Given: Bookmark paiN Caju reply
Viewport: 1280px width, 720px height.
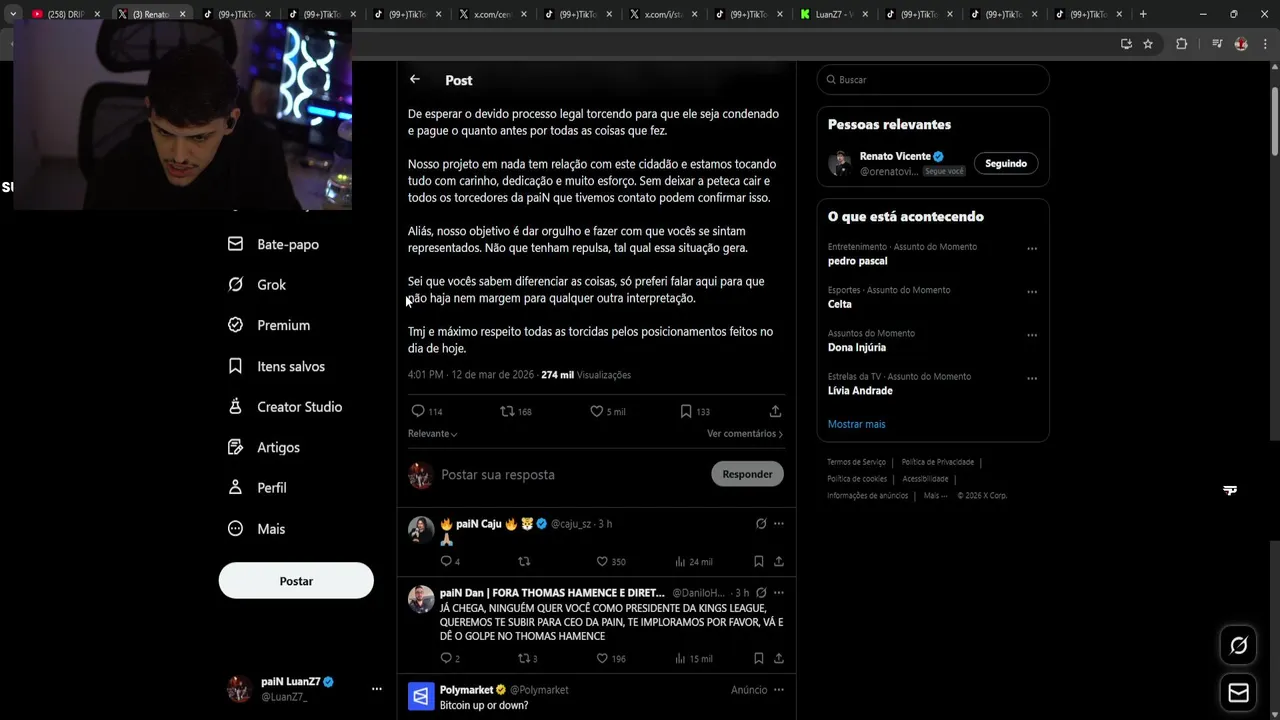Looking at the screenshot, I should tap(759, 561).
